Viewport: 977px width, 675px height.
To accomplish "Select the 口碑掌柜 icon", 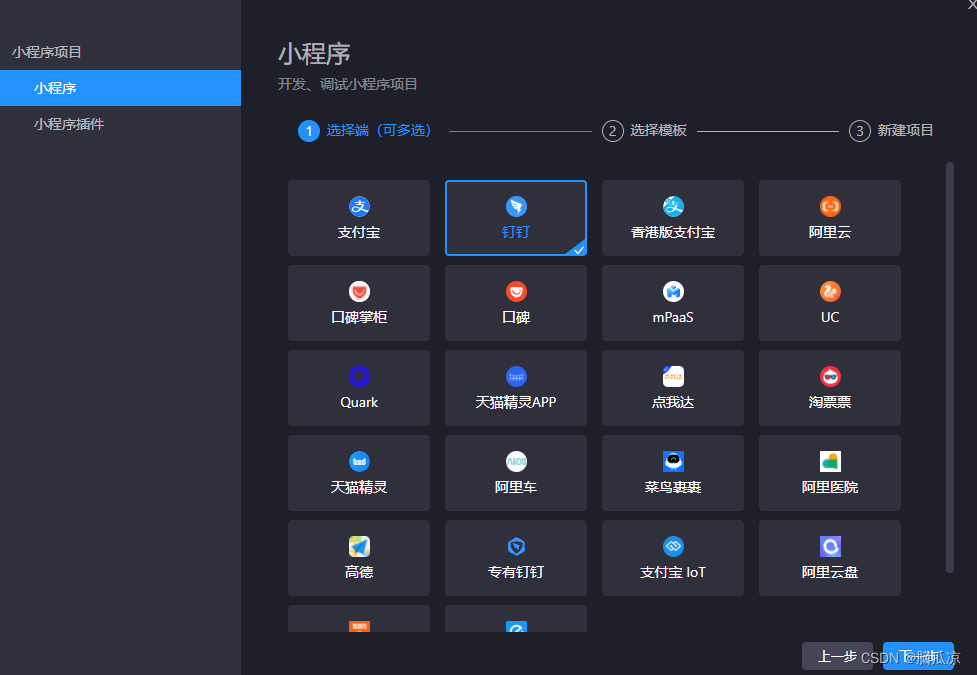I will tap(359, 291).
